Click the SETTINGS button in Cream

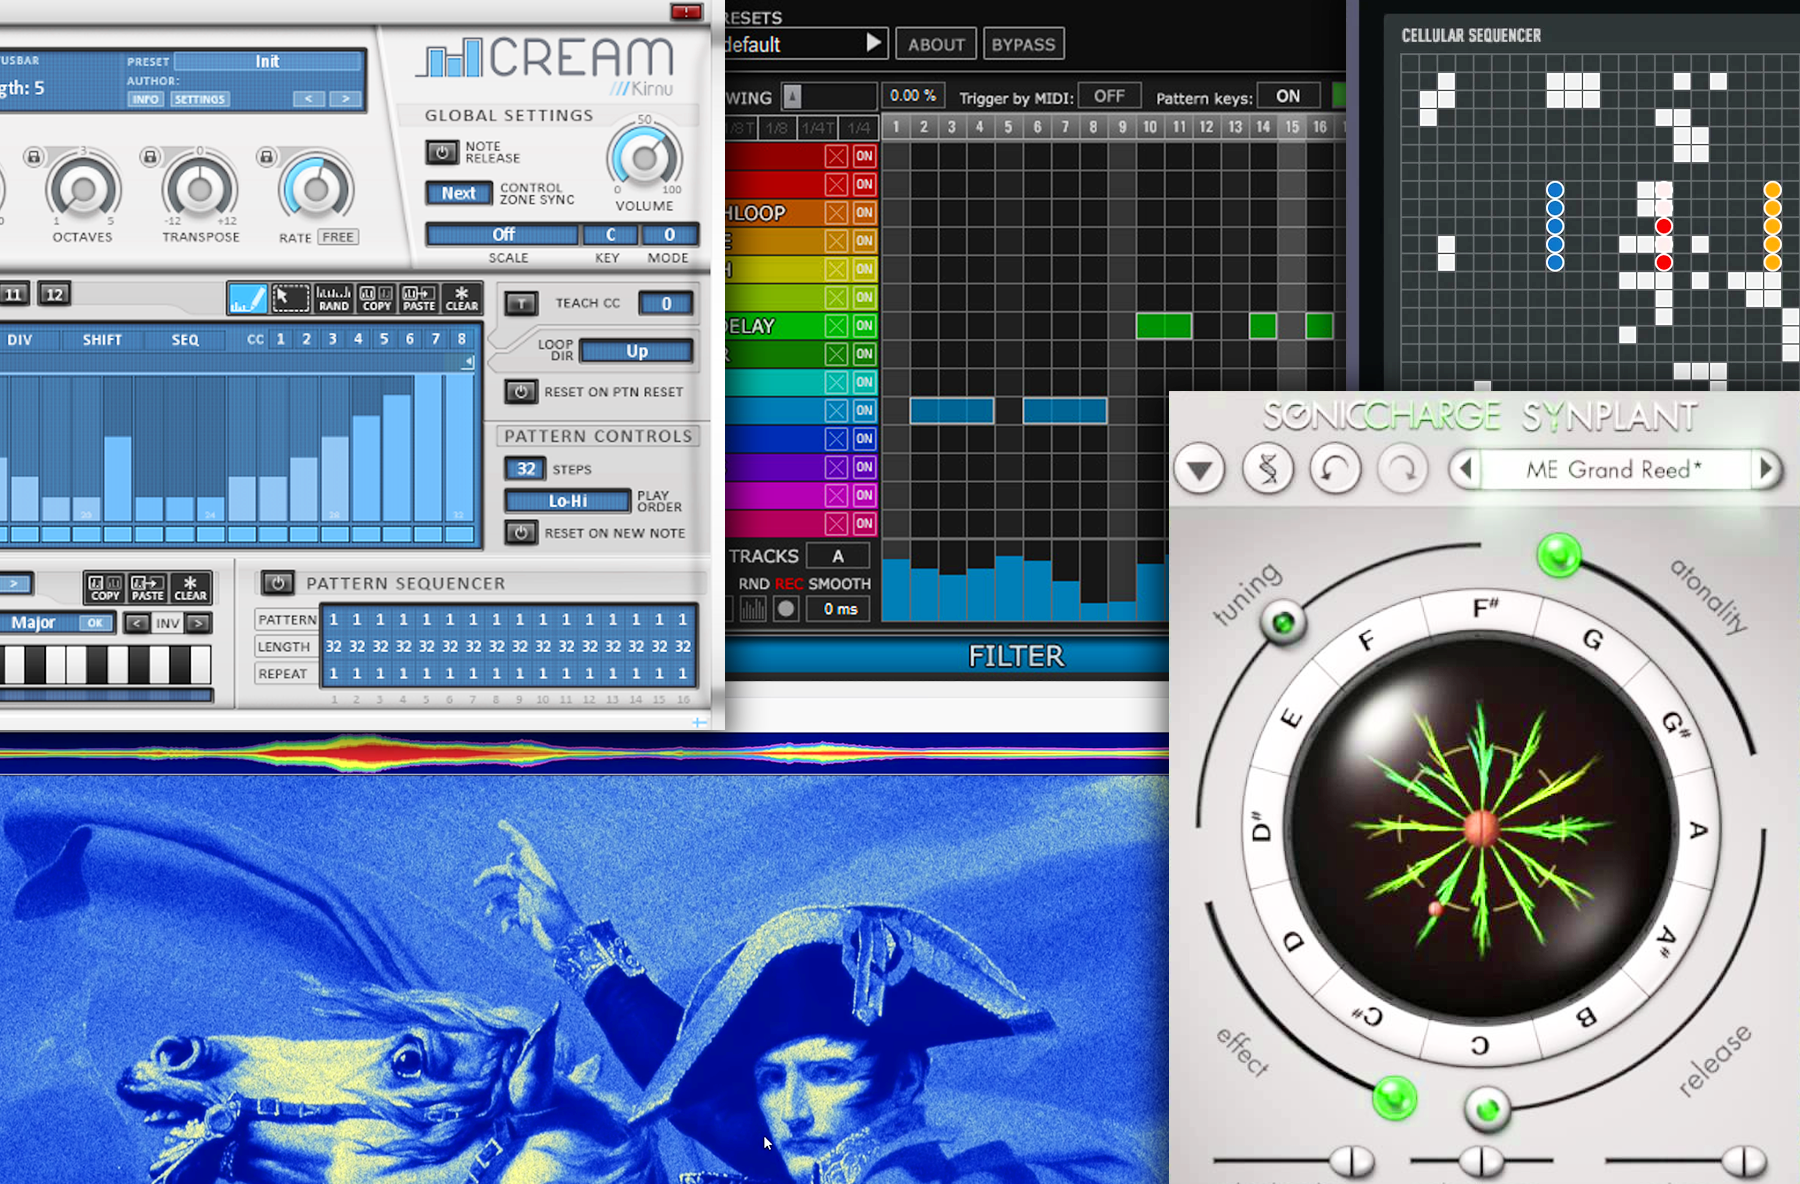tap(199, 99)
